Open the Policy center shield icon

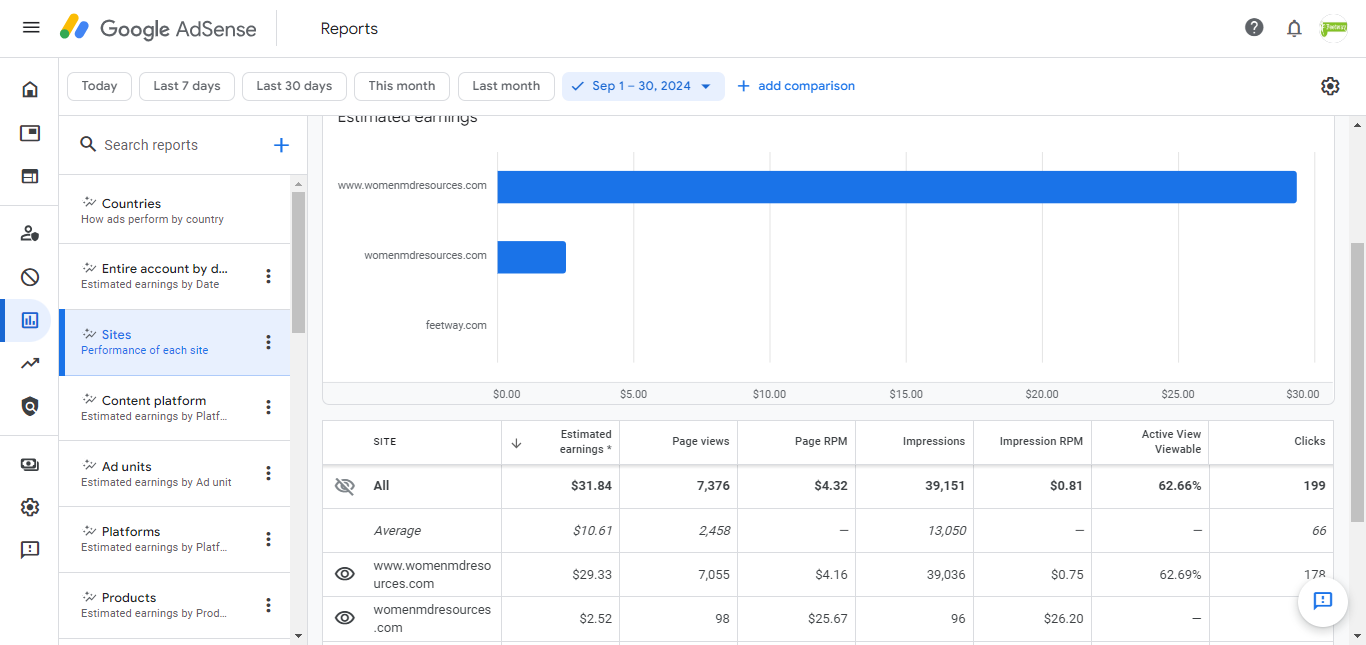(x=30, y=406)
